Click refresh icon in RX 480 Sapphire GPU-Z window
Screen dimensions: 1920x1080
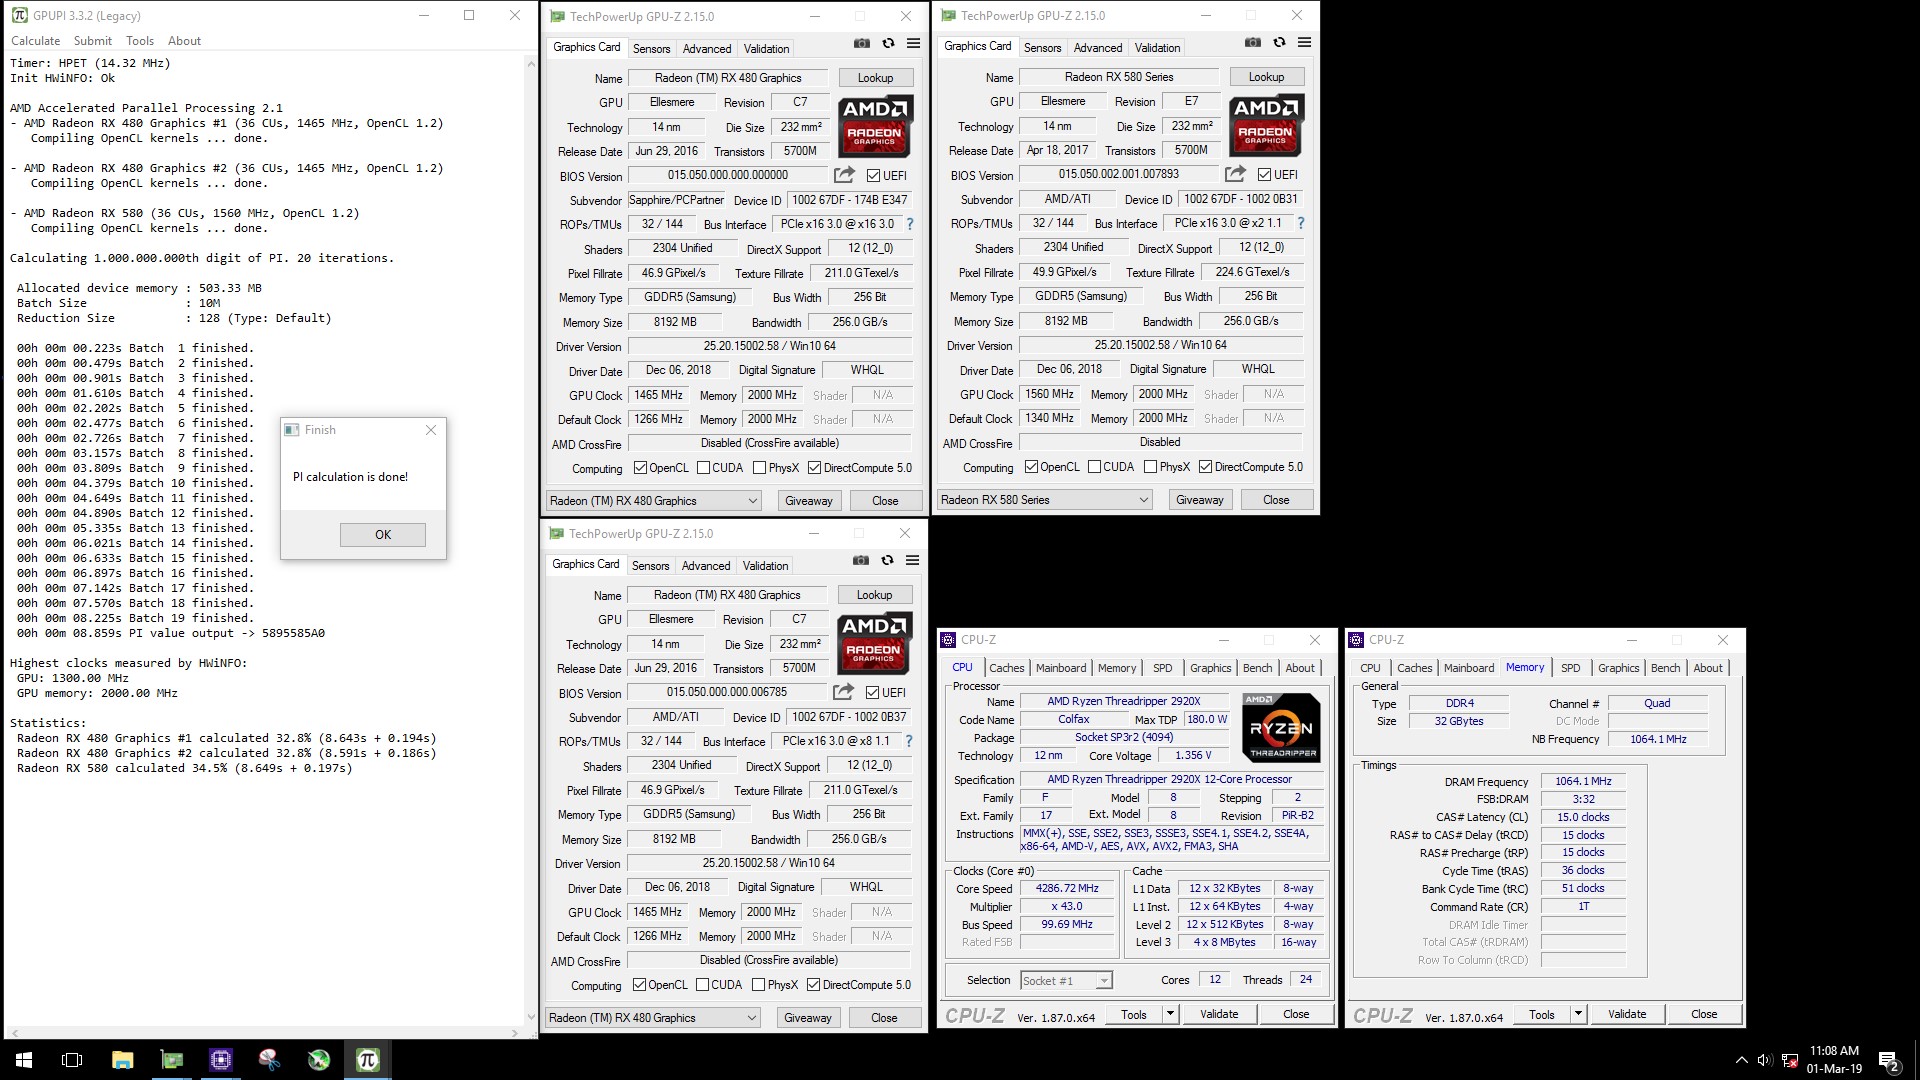[x=888, y=43]
